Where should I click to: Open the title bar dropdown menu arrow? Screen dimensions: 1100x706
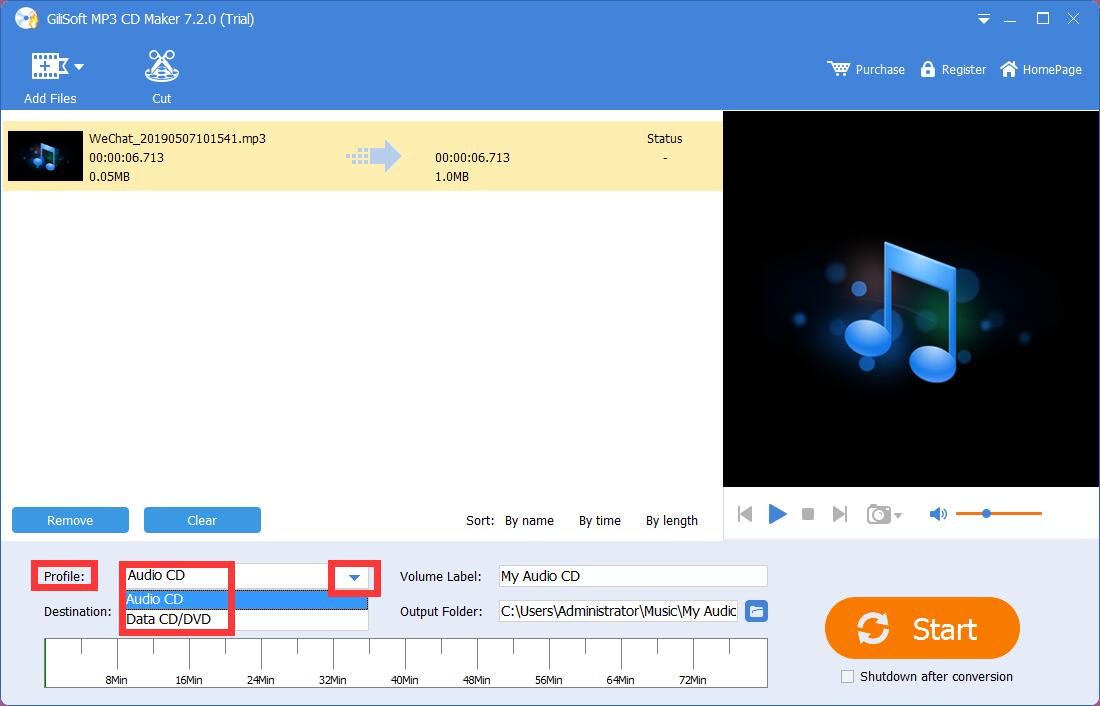[984, 19]
